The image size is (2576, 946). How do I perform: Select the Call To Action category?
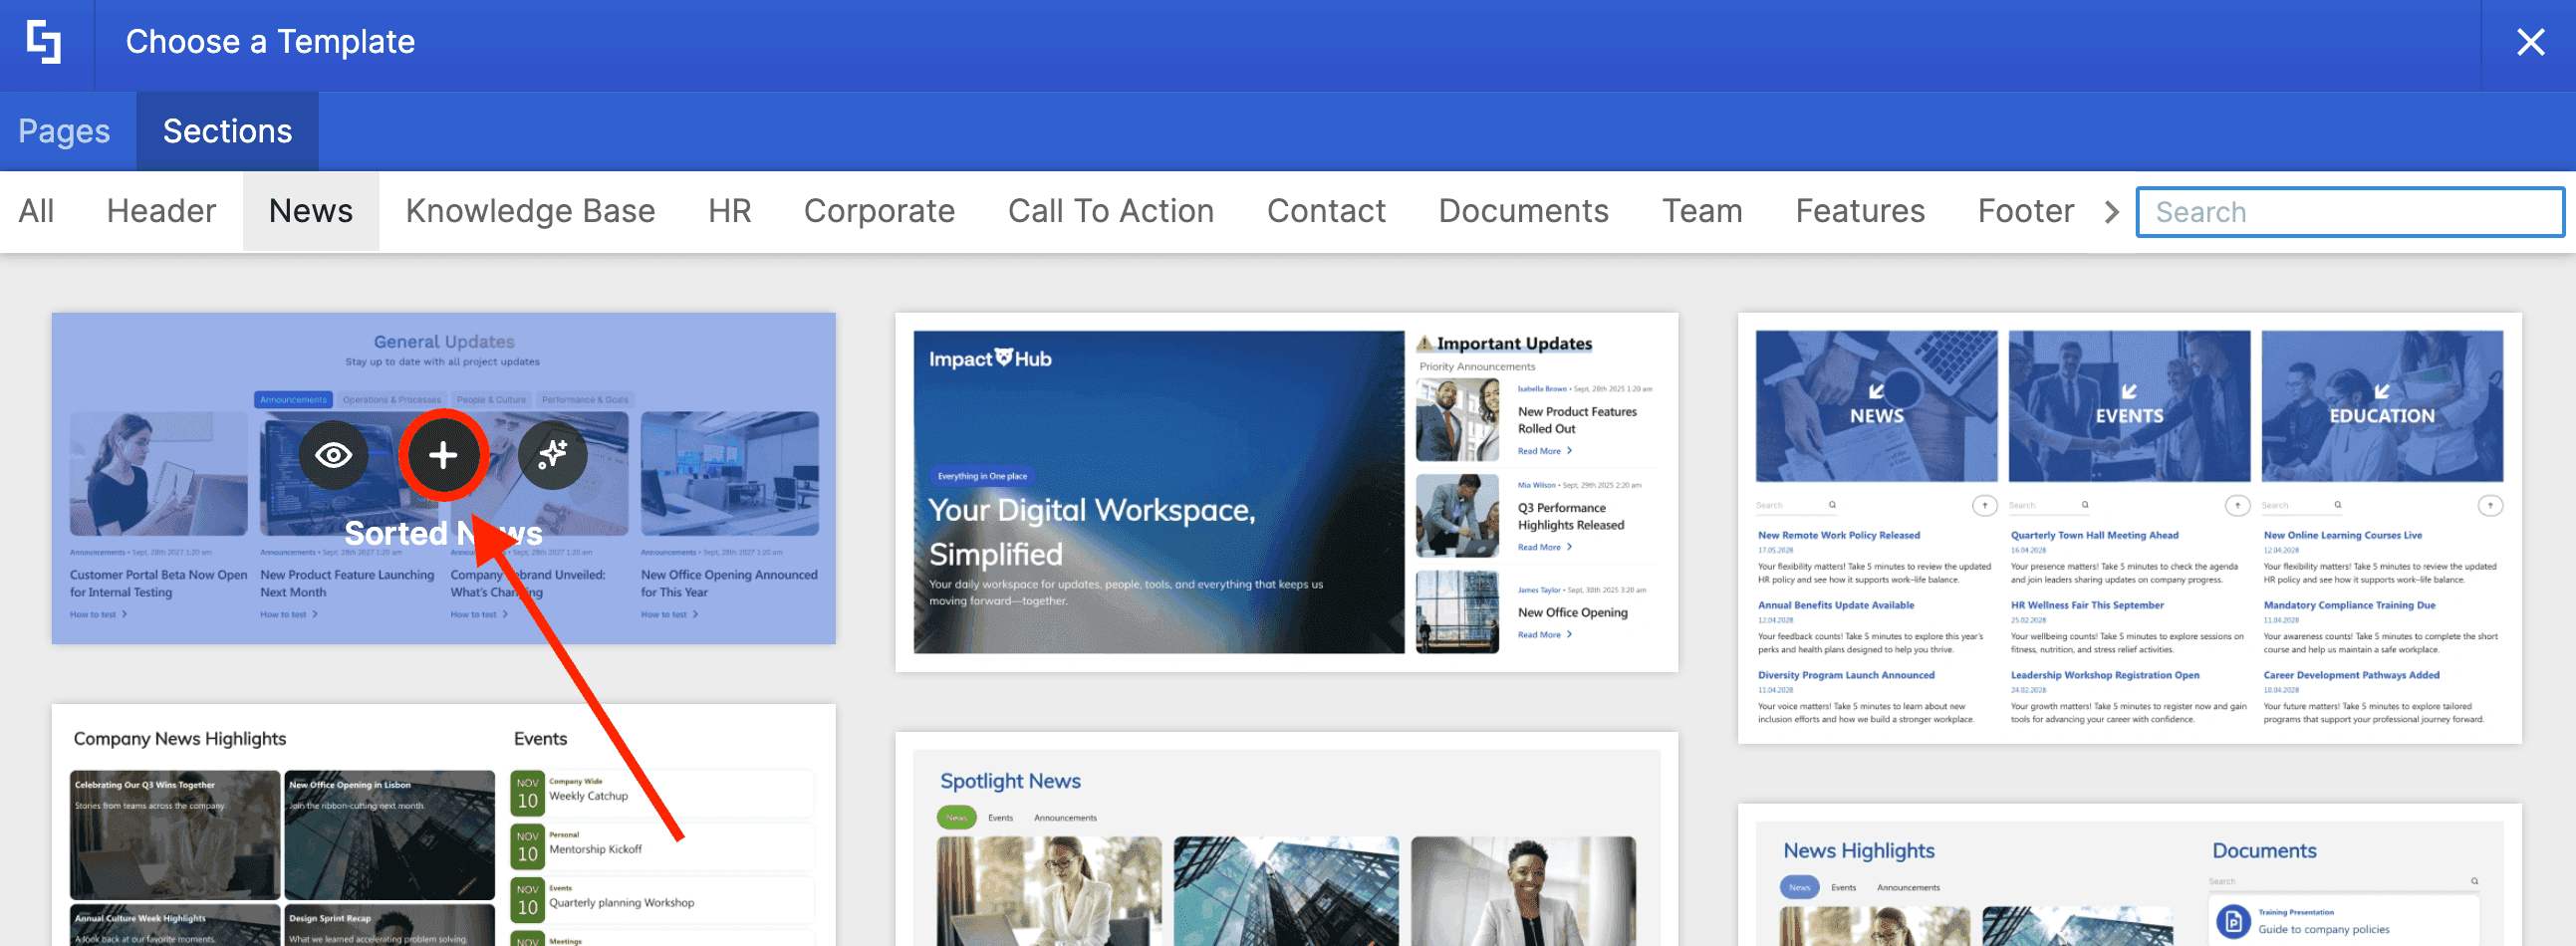[x=1110, y=211]
